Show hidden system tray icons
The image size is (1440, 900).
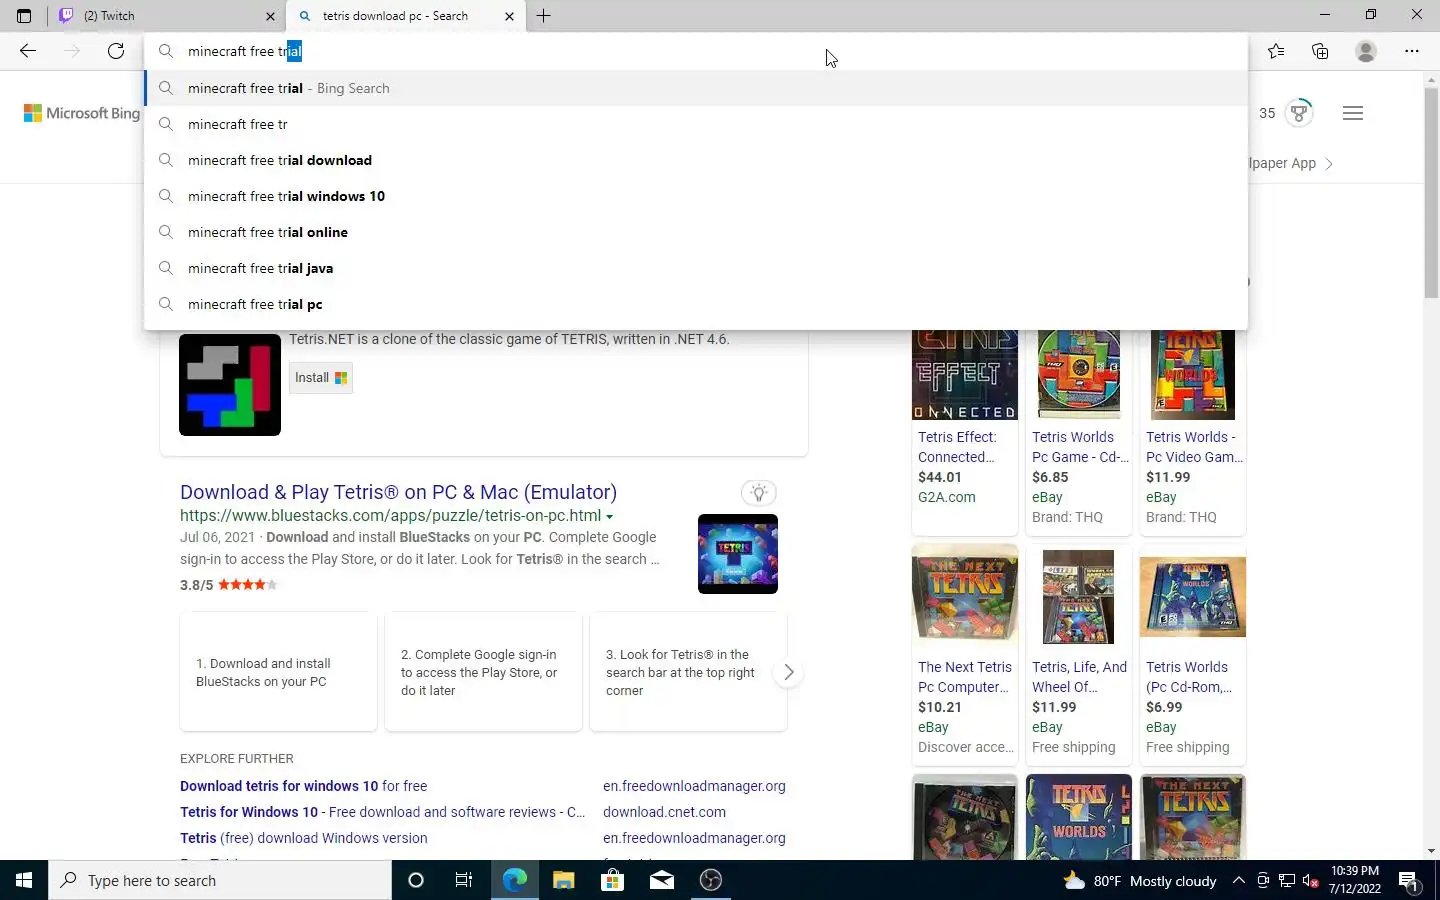coord(1238,881)
